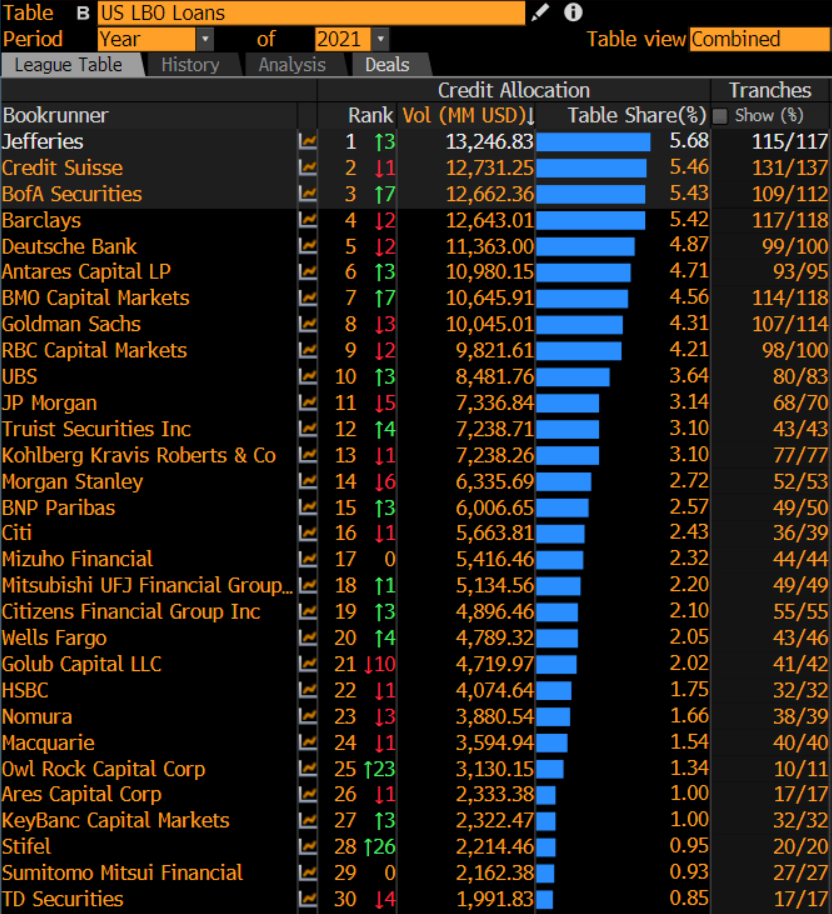The image size is (832, 914).
Task: Expand the Period Year dropdown
Action: click(205, 40)
